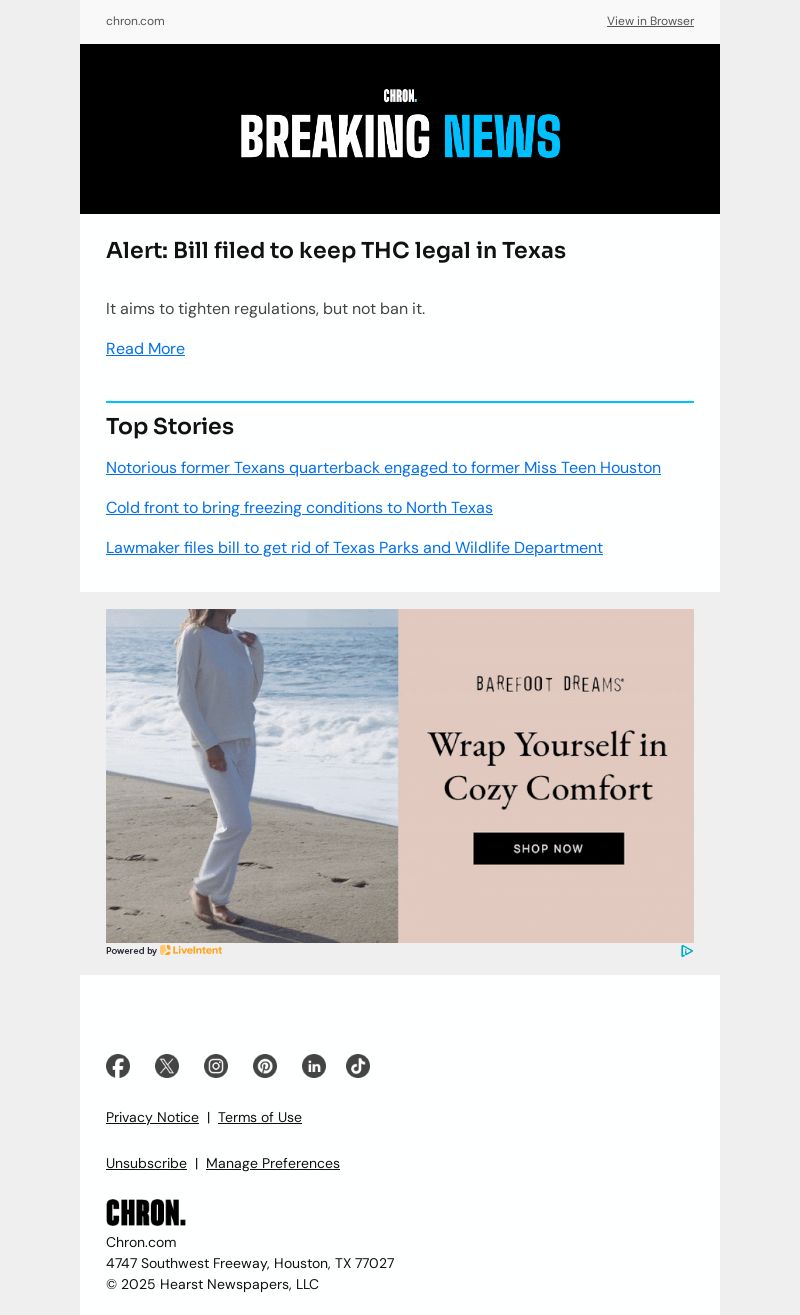
Task: Click Read More under THC alert
Action: pos(145,349)
